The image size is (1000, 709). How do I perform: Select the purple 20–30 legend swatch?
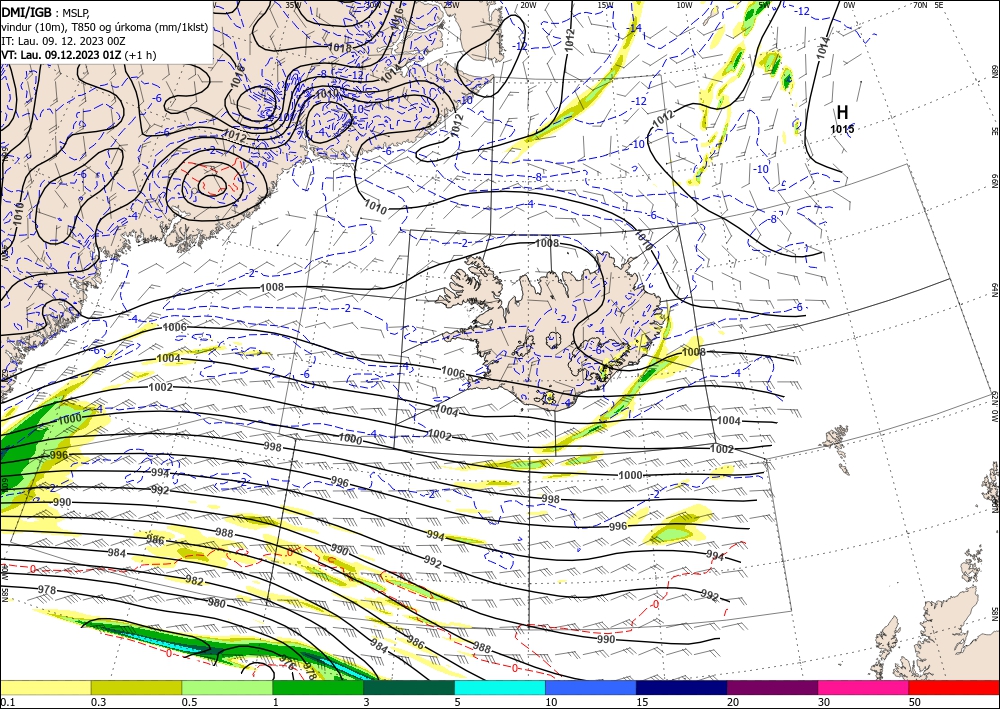point(772,687)
